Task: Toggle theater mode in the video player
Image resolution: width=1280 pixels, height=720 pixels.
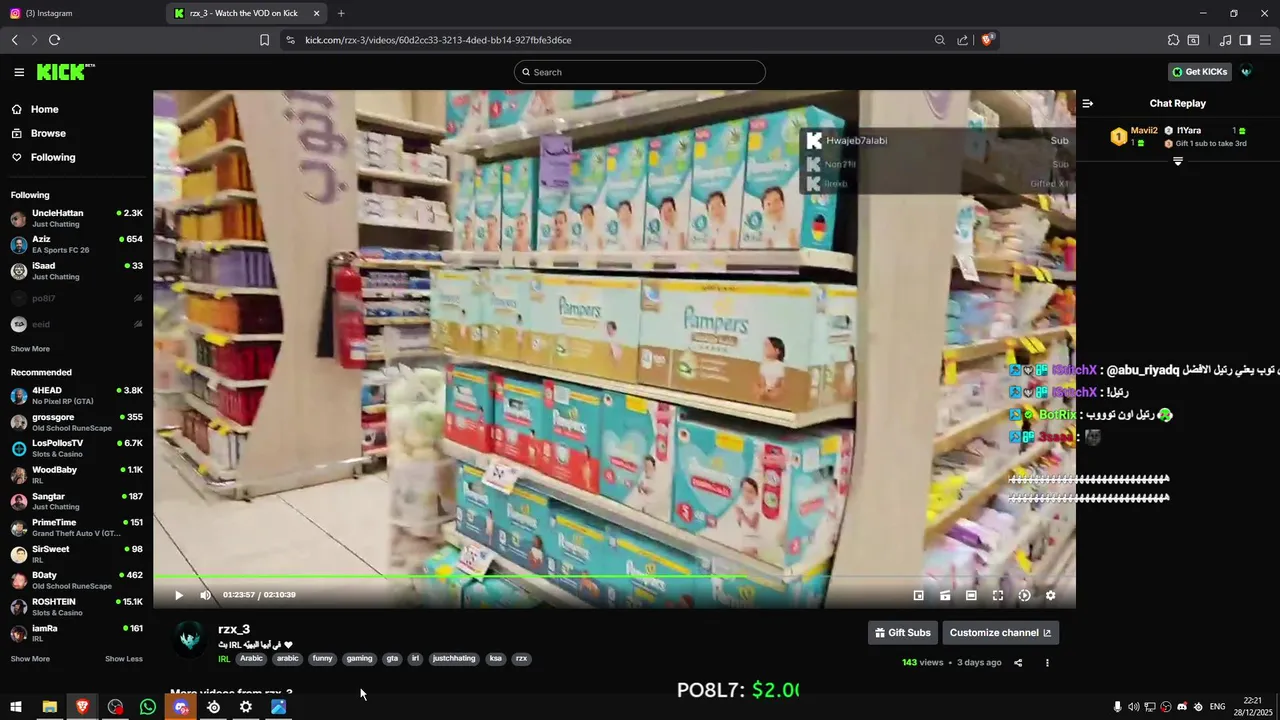Action: pos(971,595)
